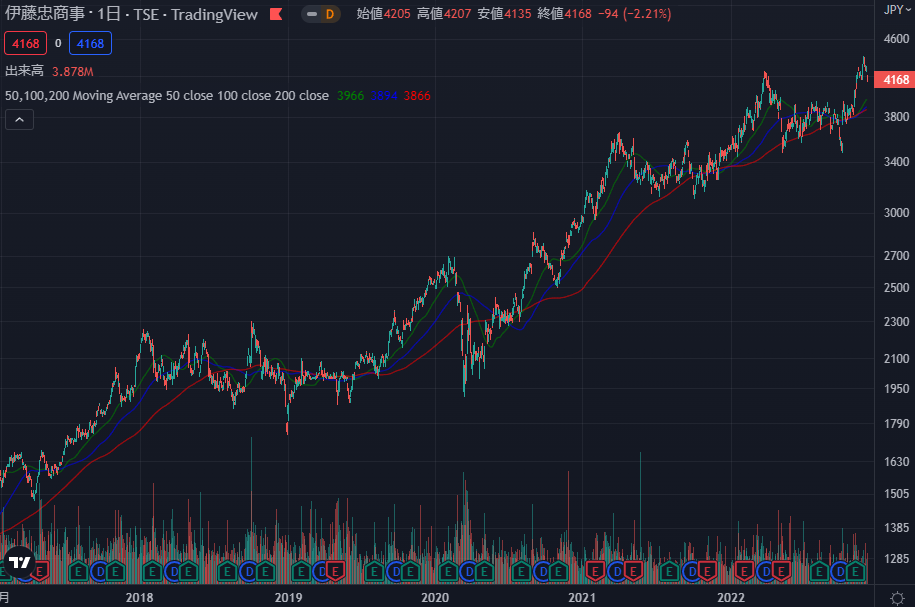The height and width of the screenshot is (607, 915).
Task: Click the 1950 price scale label
Action: coord(896,389)
